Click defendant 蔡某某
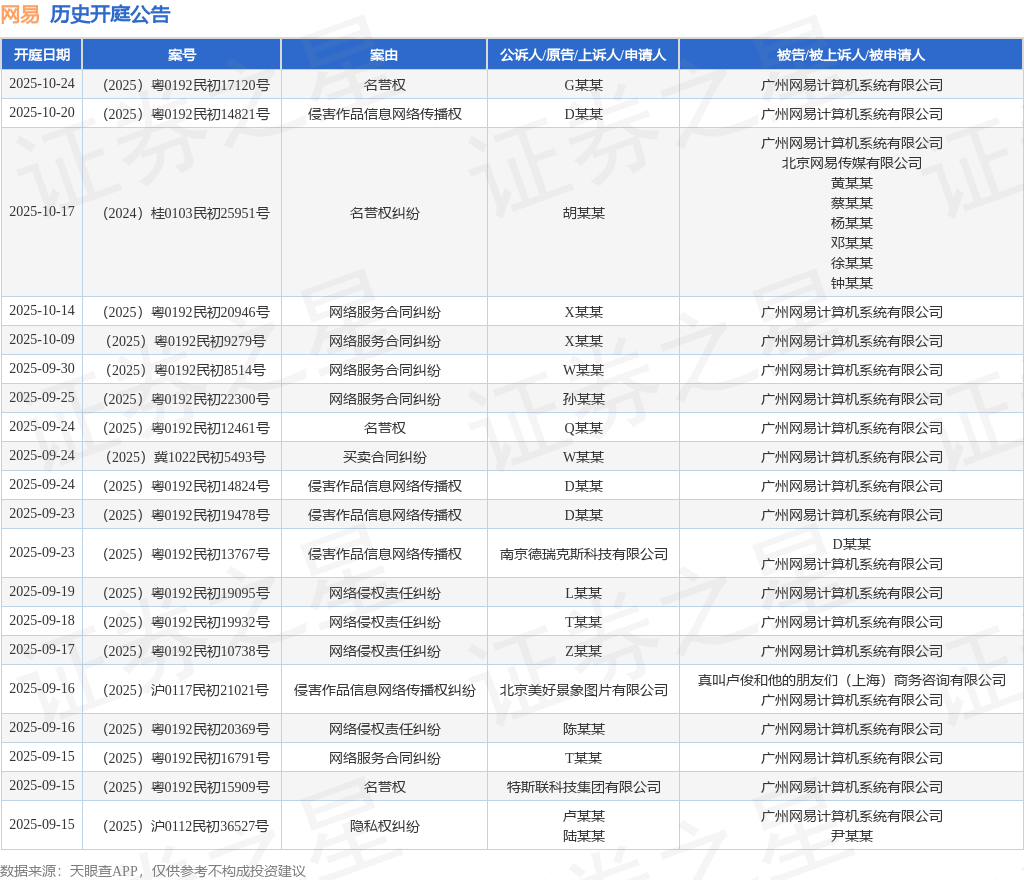 click(x=852, y=203)
